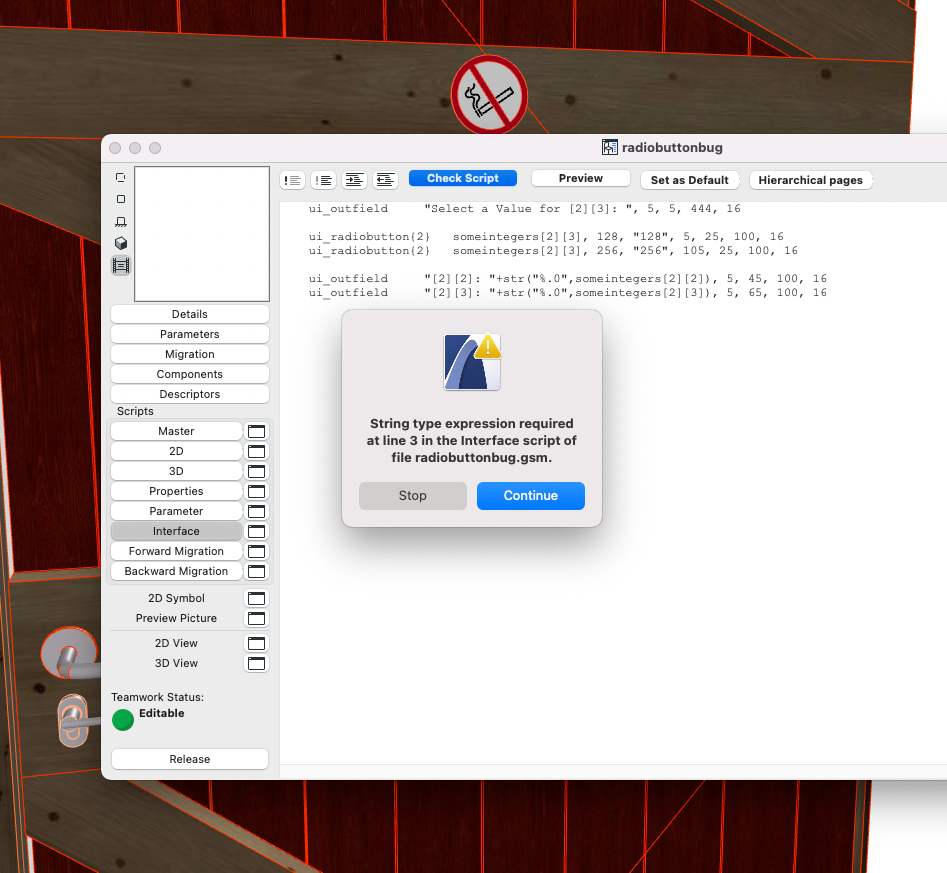
Task: Open 3D script in separate window icon
Action: coord(257,471)
